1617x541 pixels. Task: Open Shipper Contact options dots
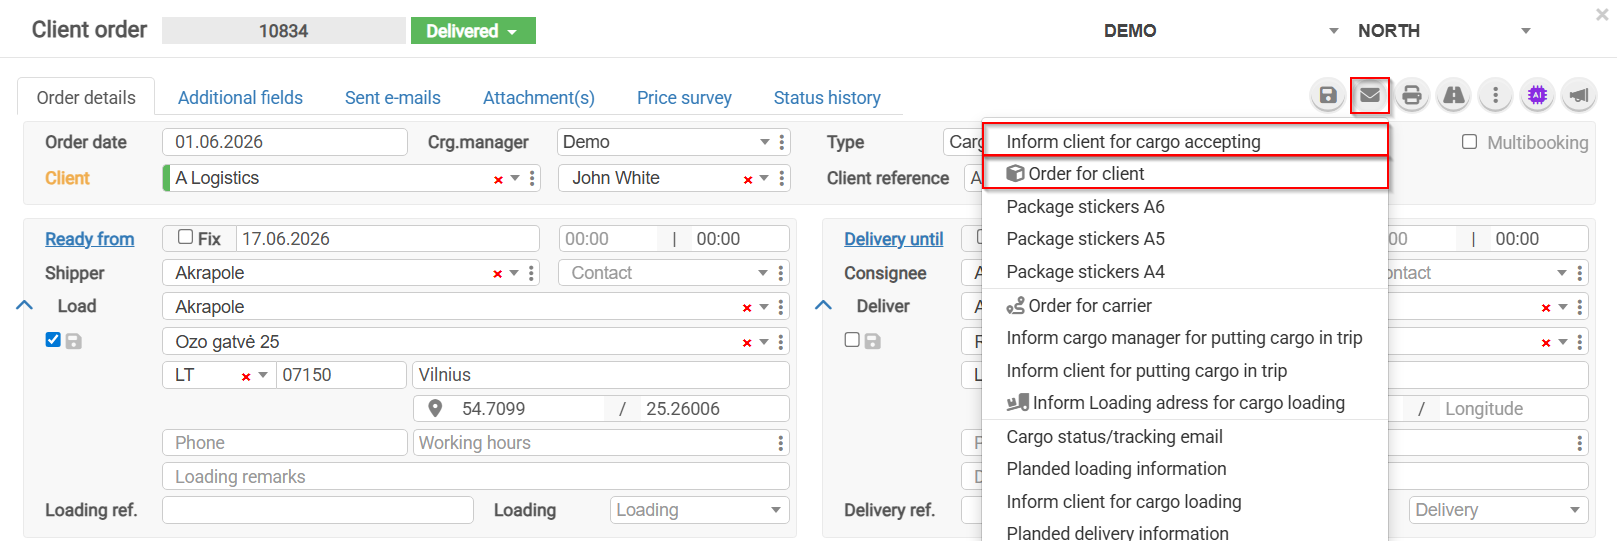(x=781, y=273)
